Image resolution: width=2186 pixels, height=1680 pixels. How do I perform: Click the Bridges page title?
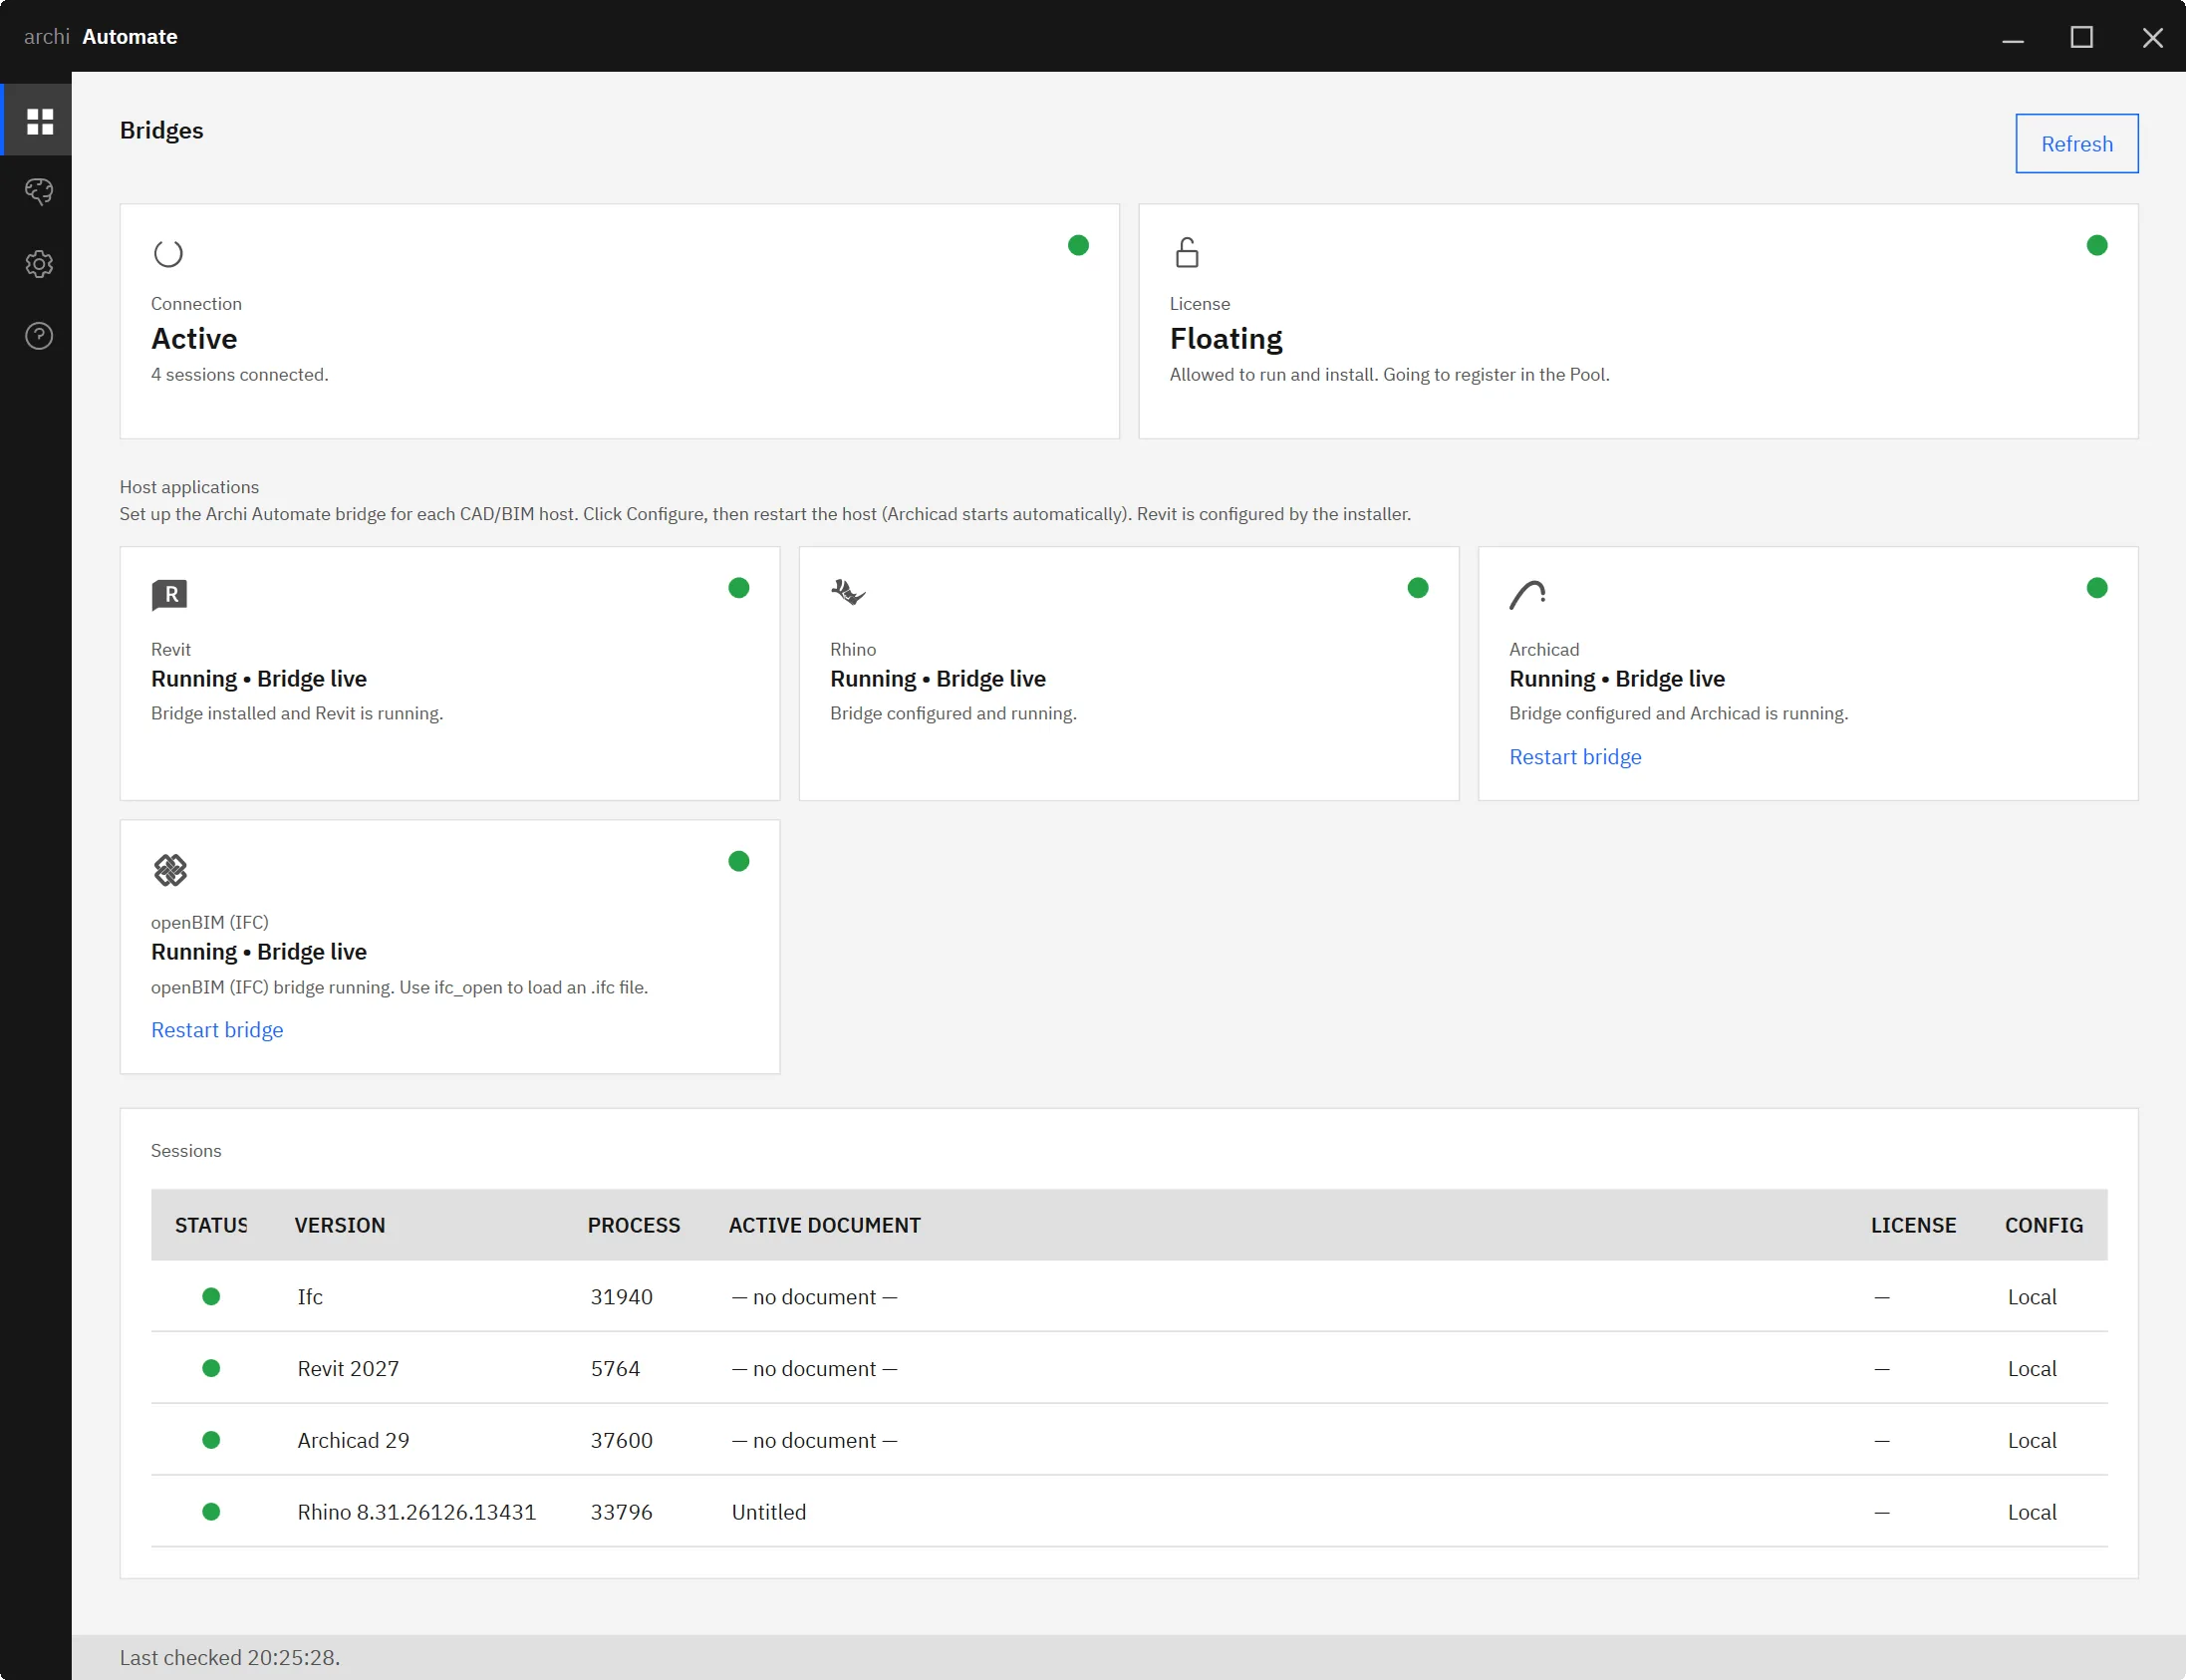(x=161, y=131)
